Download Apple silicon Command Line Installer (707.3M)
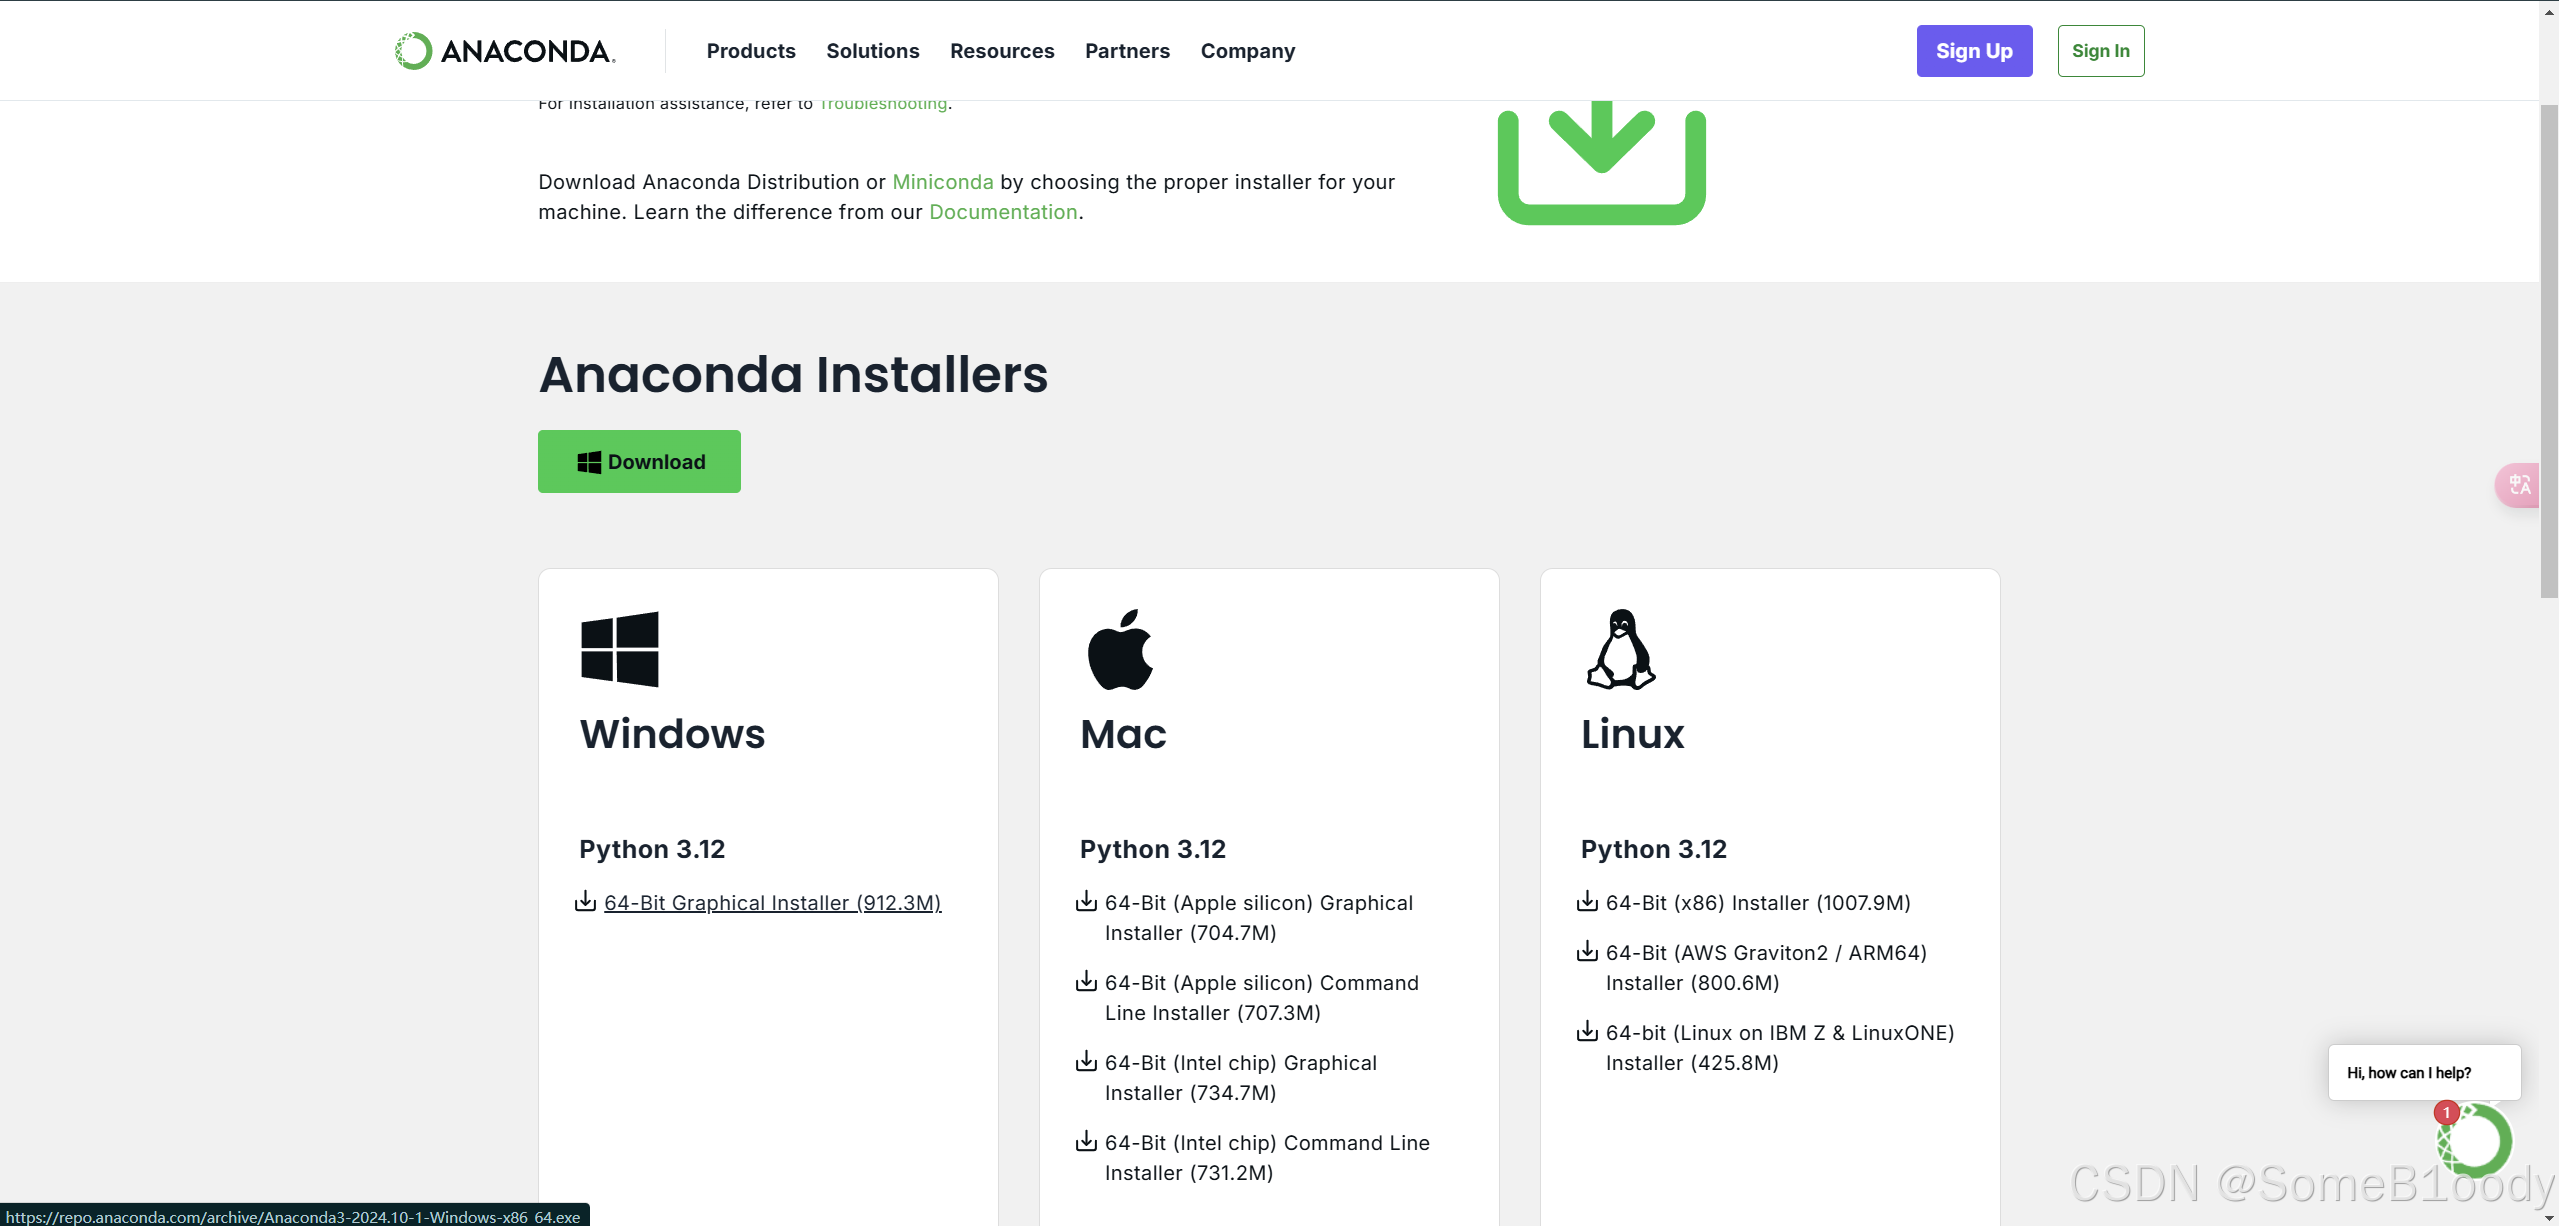 point(1261,998)
